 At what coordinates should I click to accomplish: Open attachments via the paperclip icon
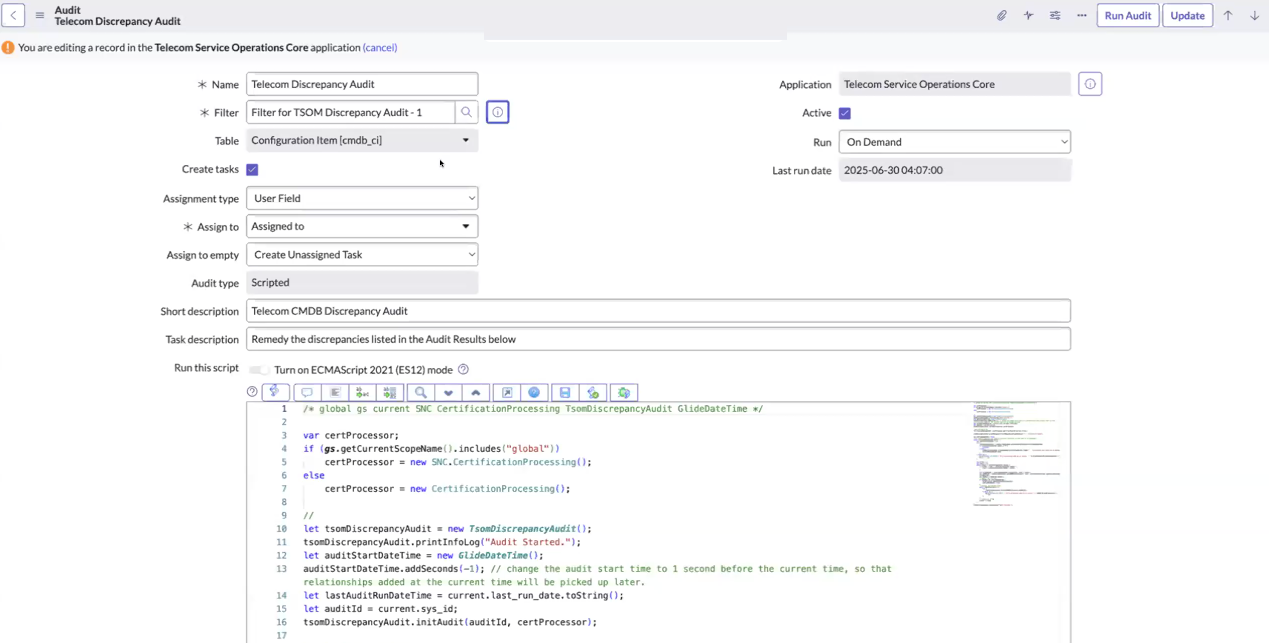point(1001,15)
